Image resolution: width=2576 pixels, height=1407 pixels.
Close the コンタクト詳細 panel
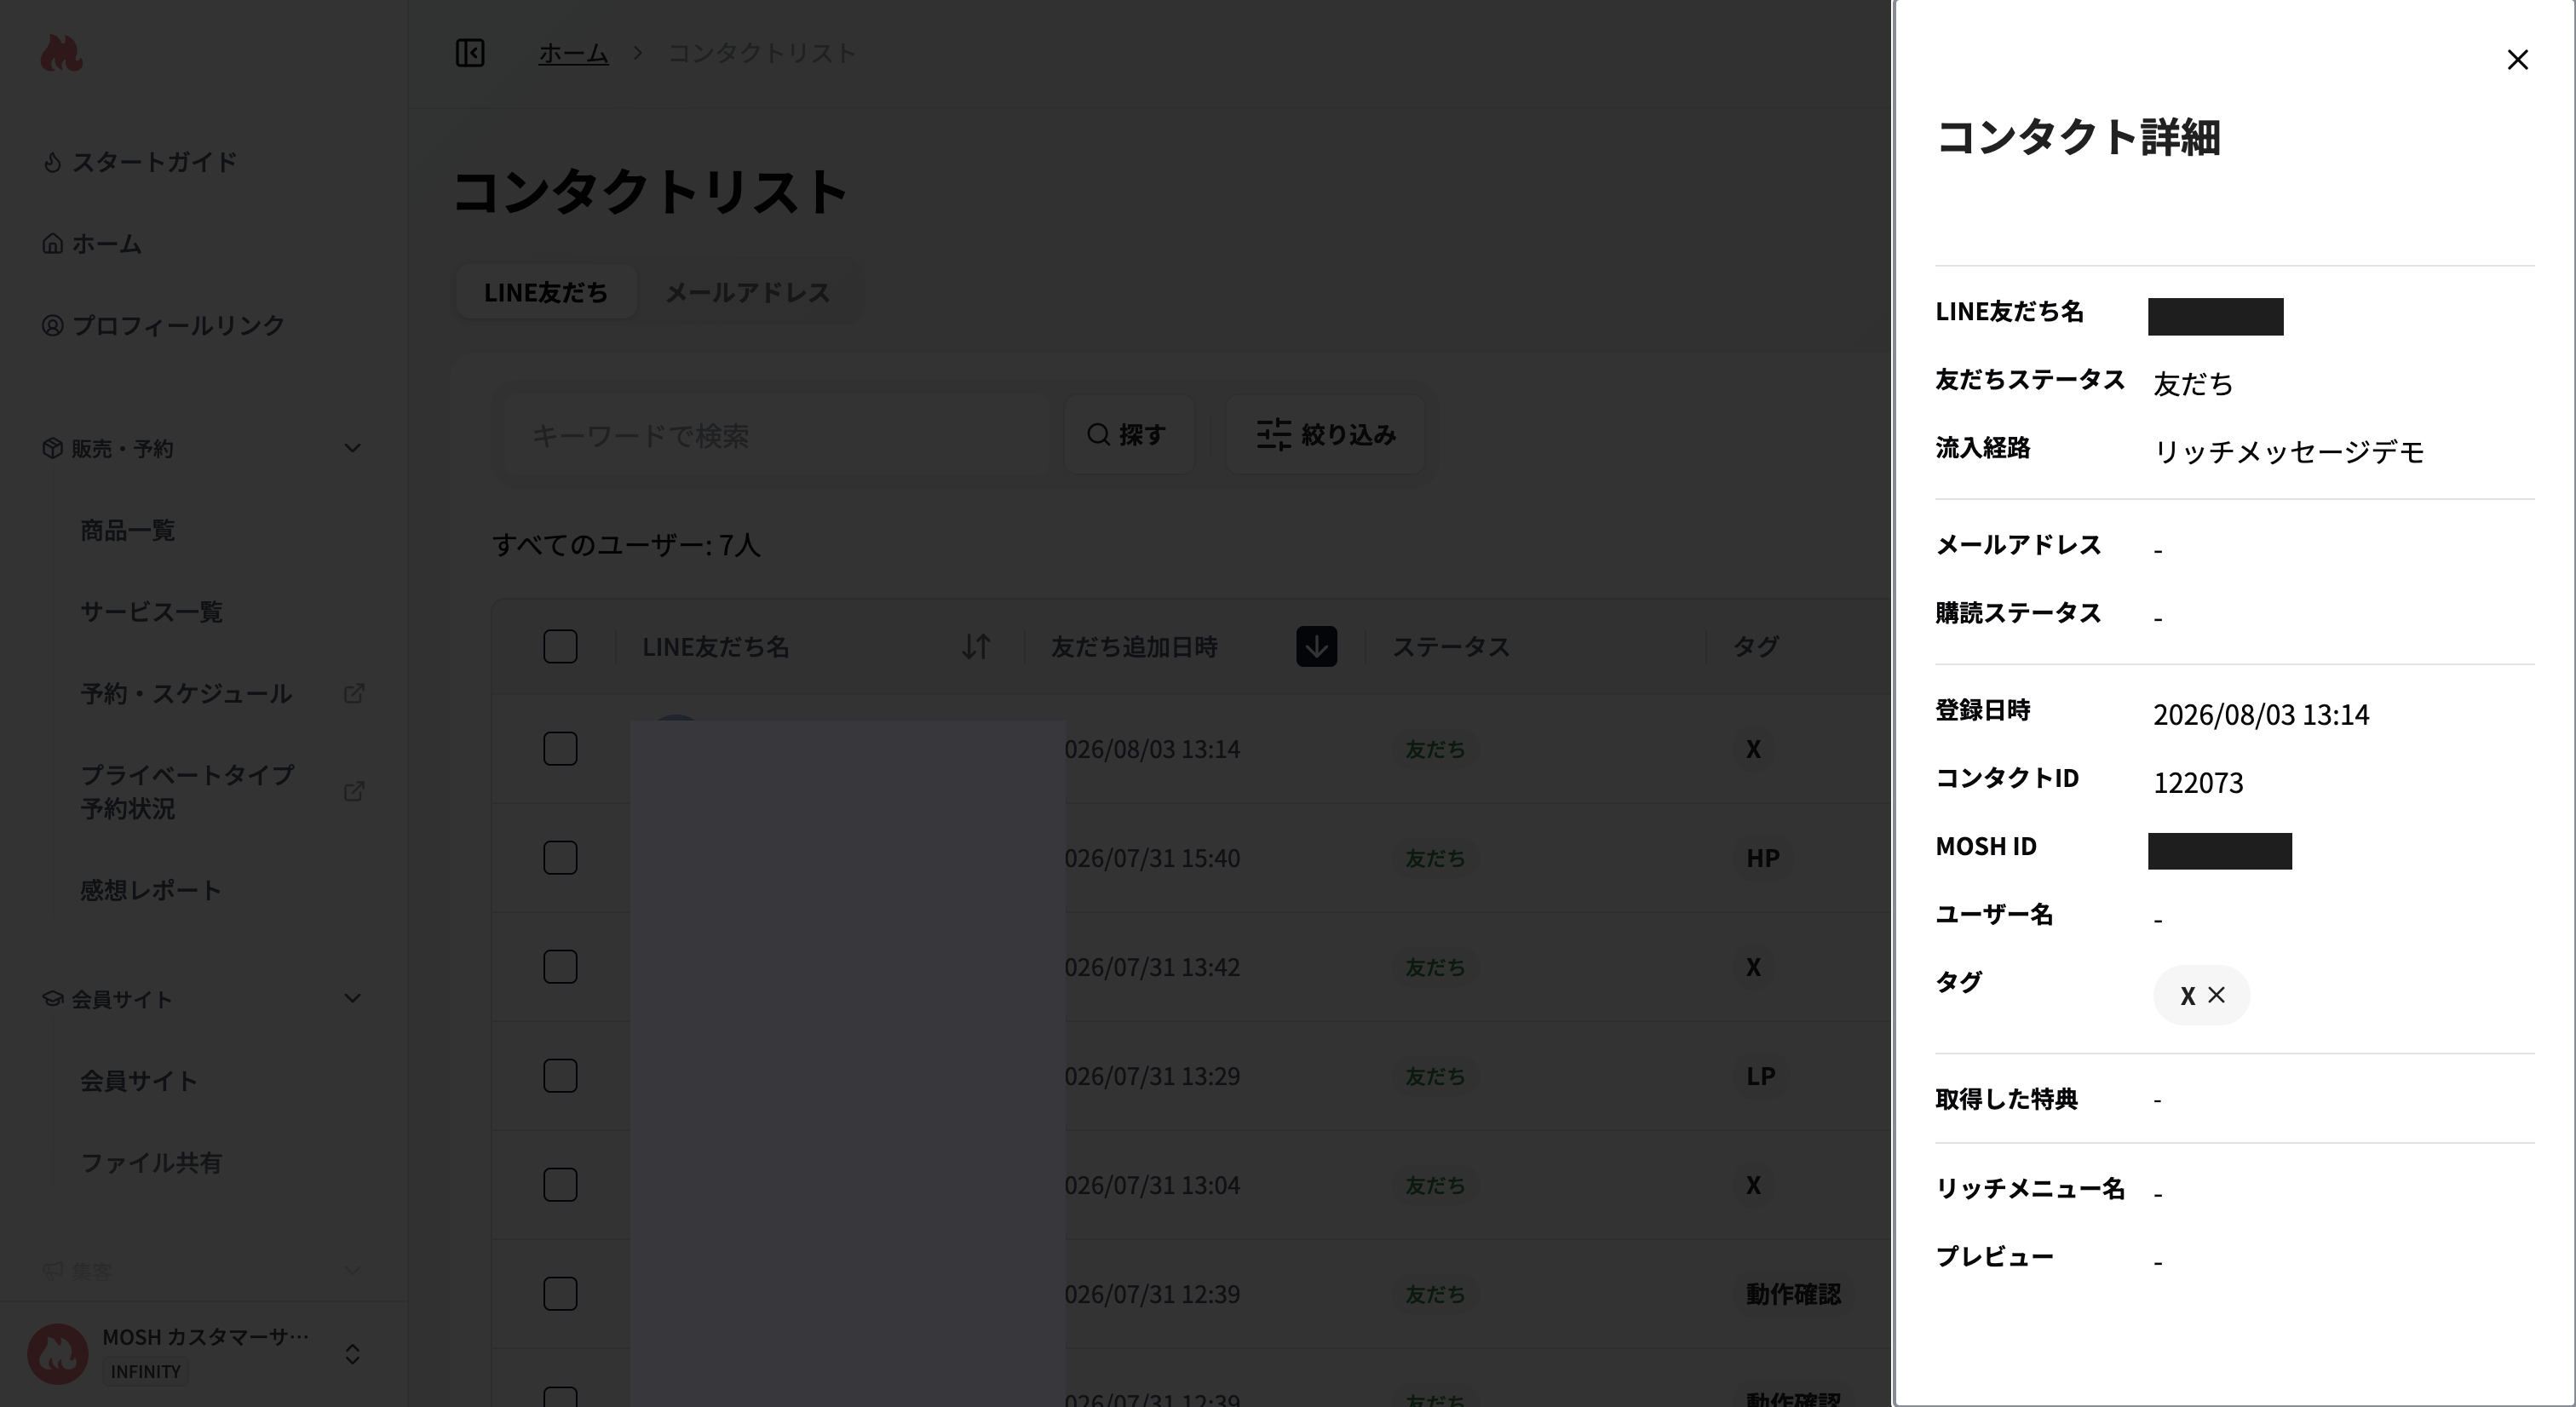click(x=2517, y=60)
